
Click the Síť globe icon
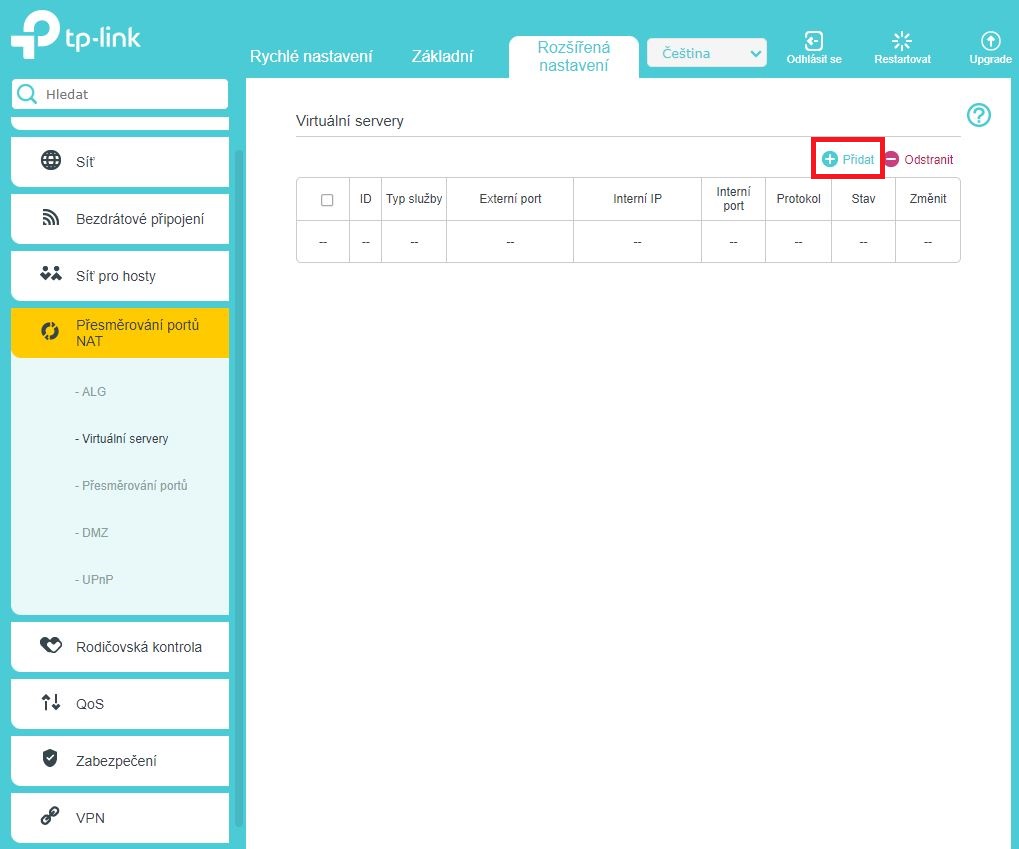[50, 161]
